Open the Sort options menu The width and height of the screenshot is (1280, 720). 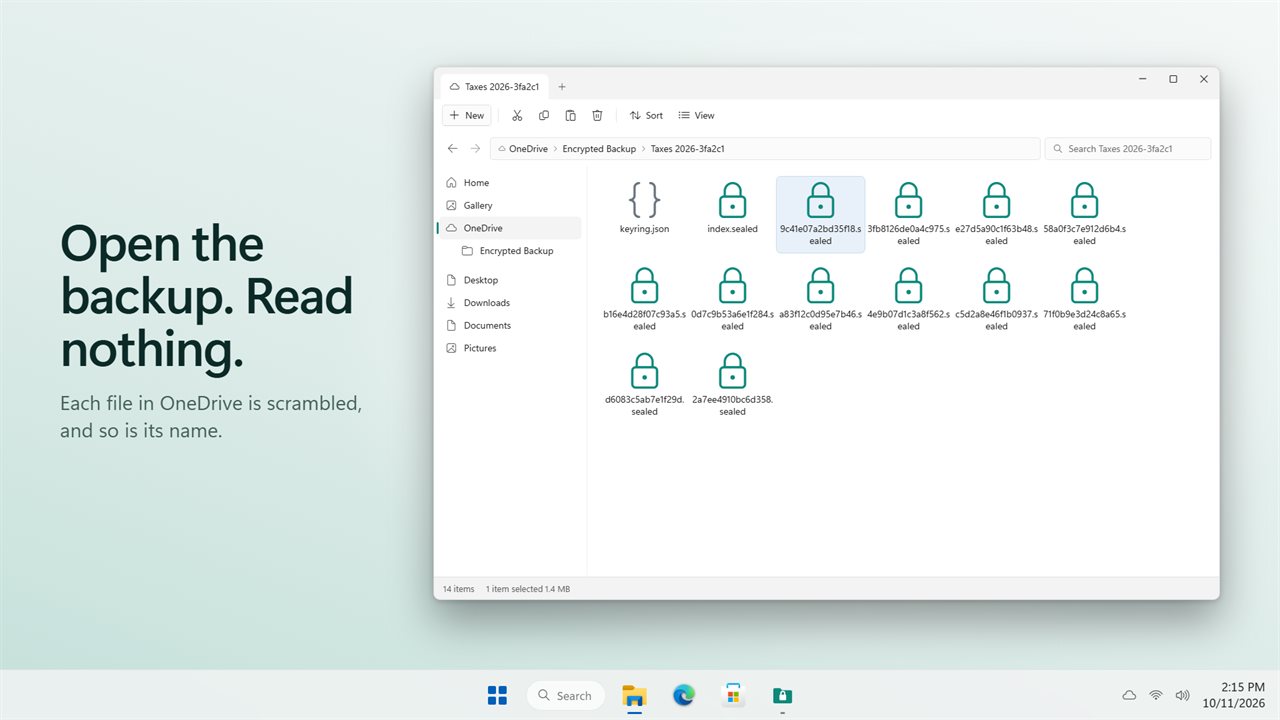click(x=646, y=116)
